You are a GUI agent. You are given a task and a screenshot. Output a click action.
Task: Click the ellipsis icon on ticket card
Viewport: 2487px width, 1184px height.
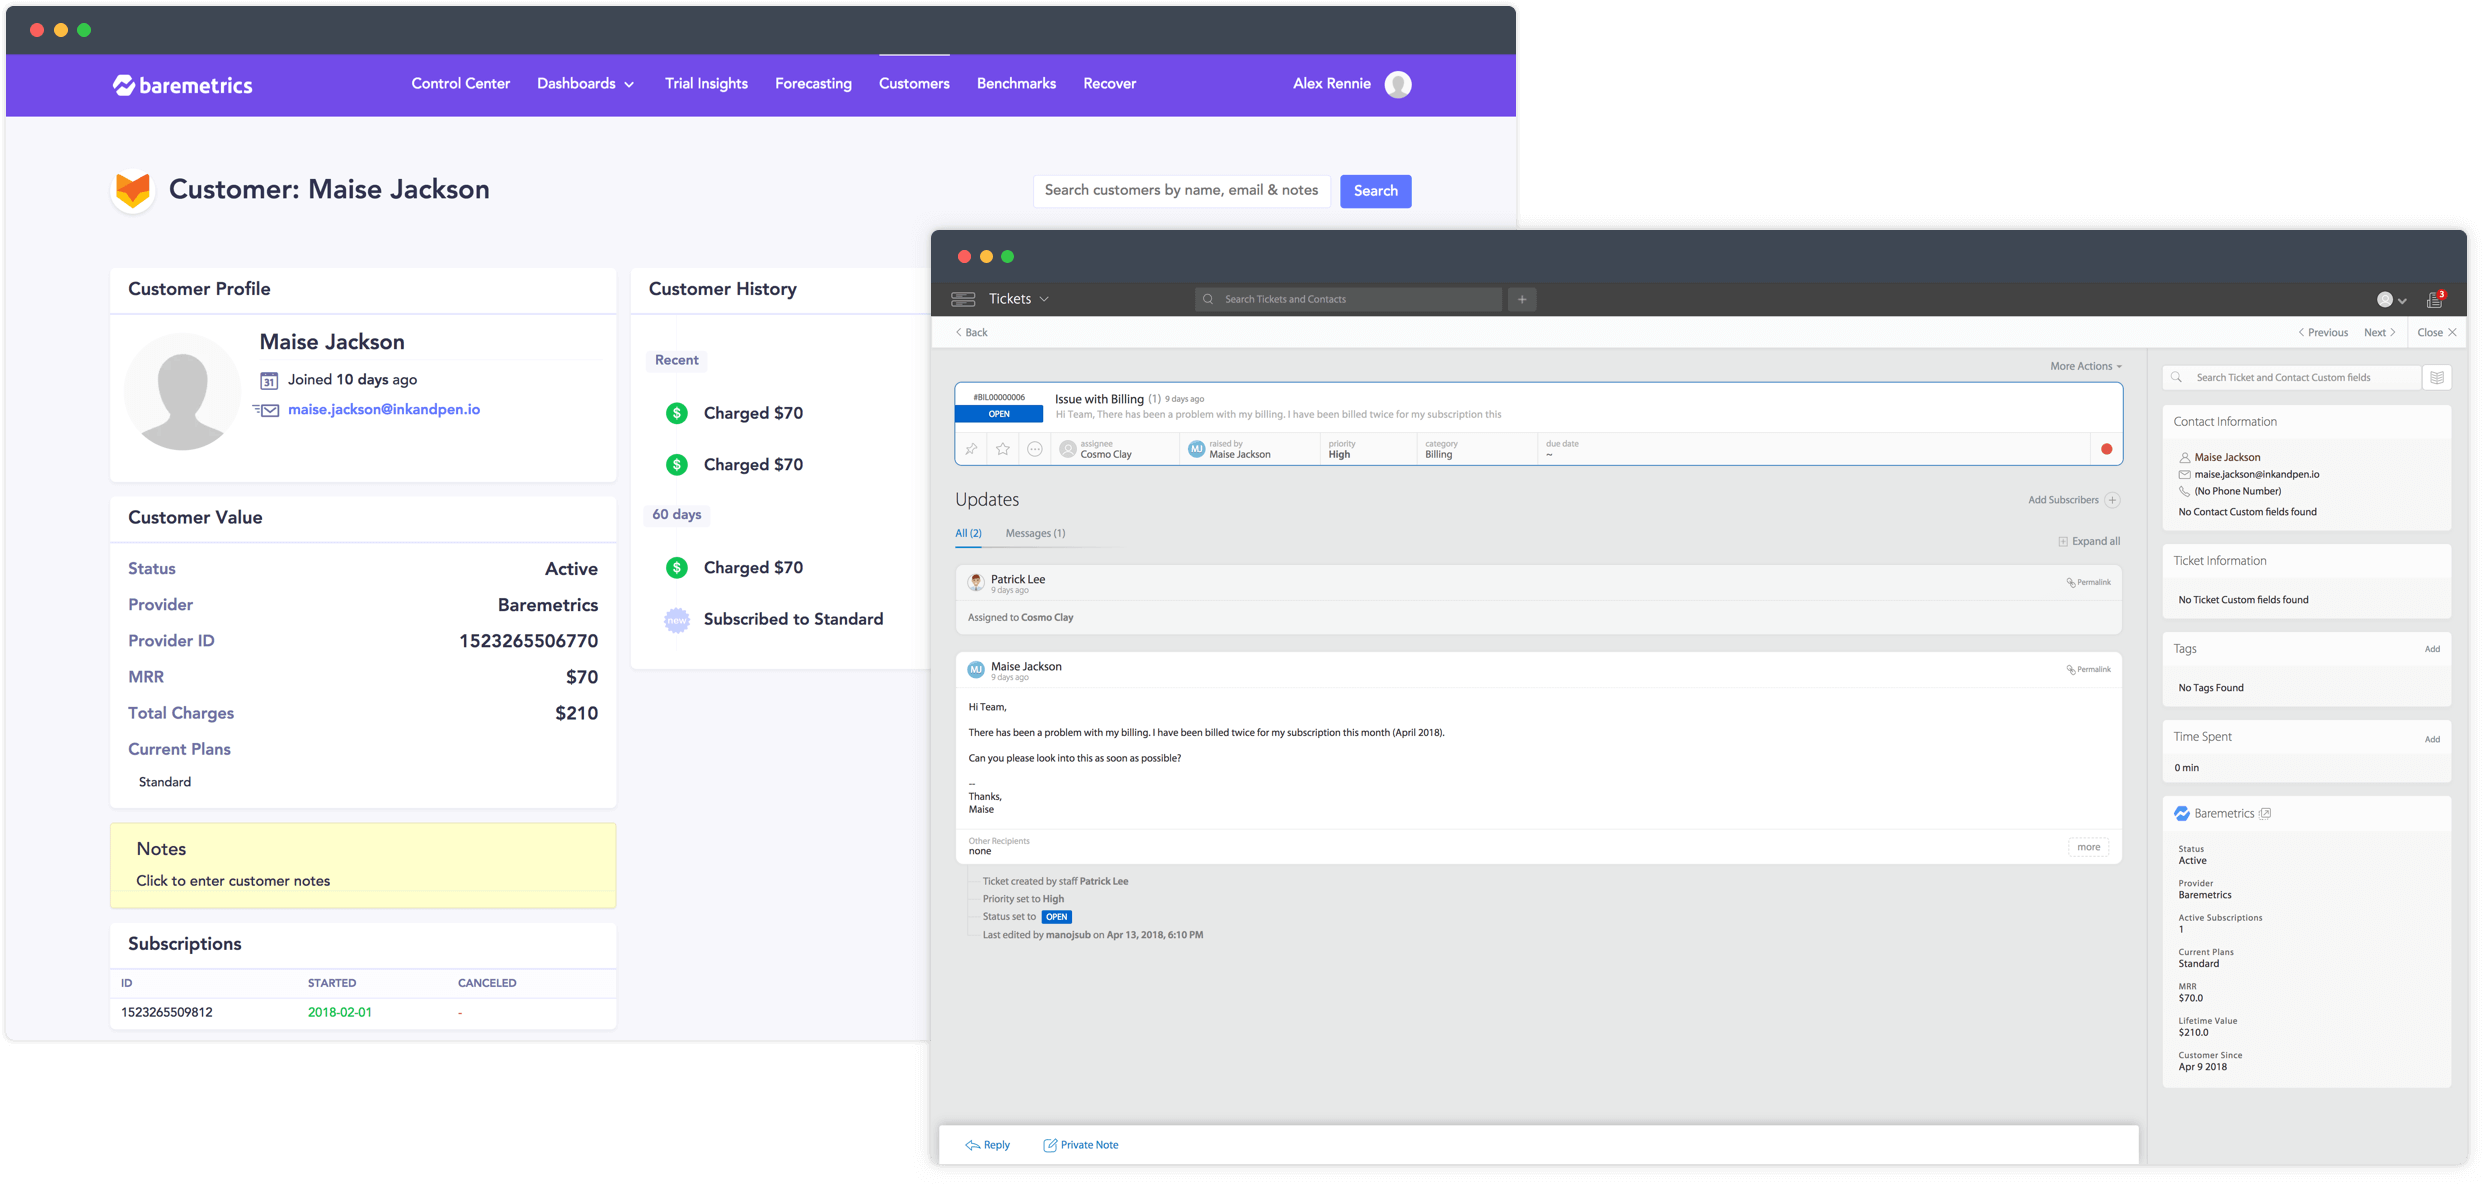[x=1035, y=450]
